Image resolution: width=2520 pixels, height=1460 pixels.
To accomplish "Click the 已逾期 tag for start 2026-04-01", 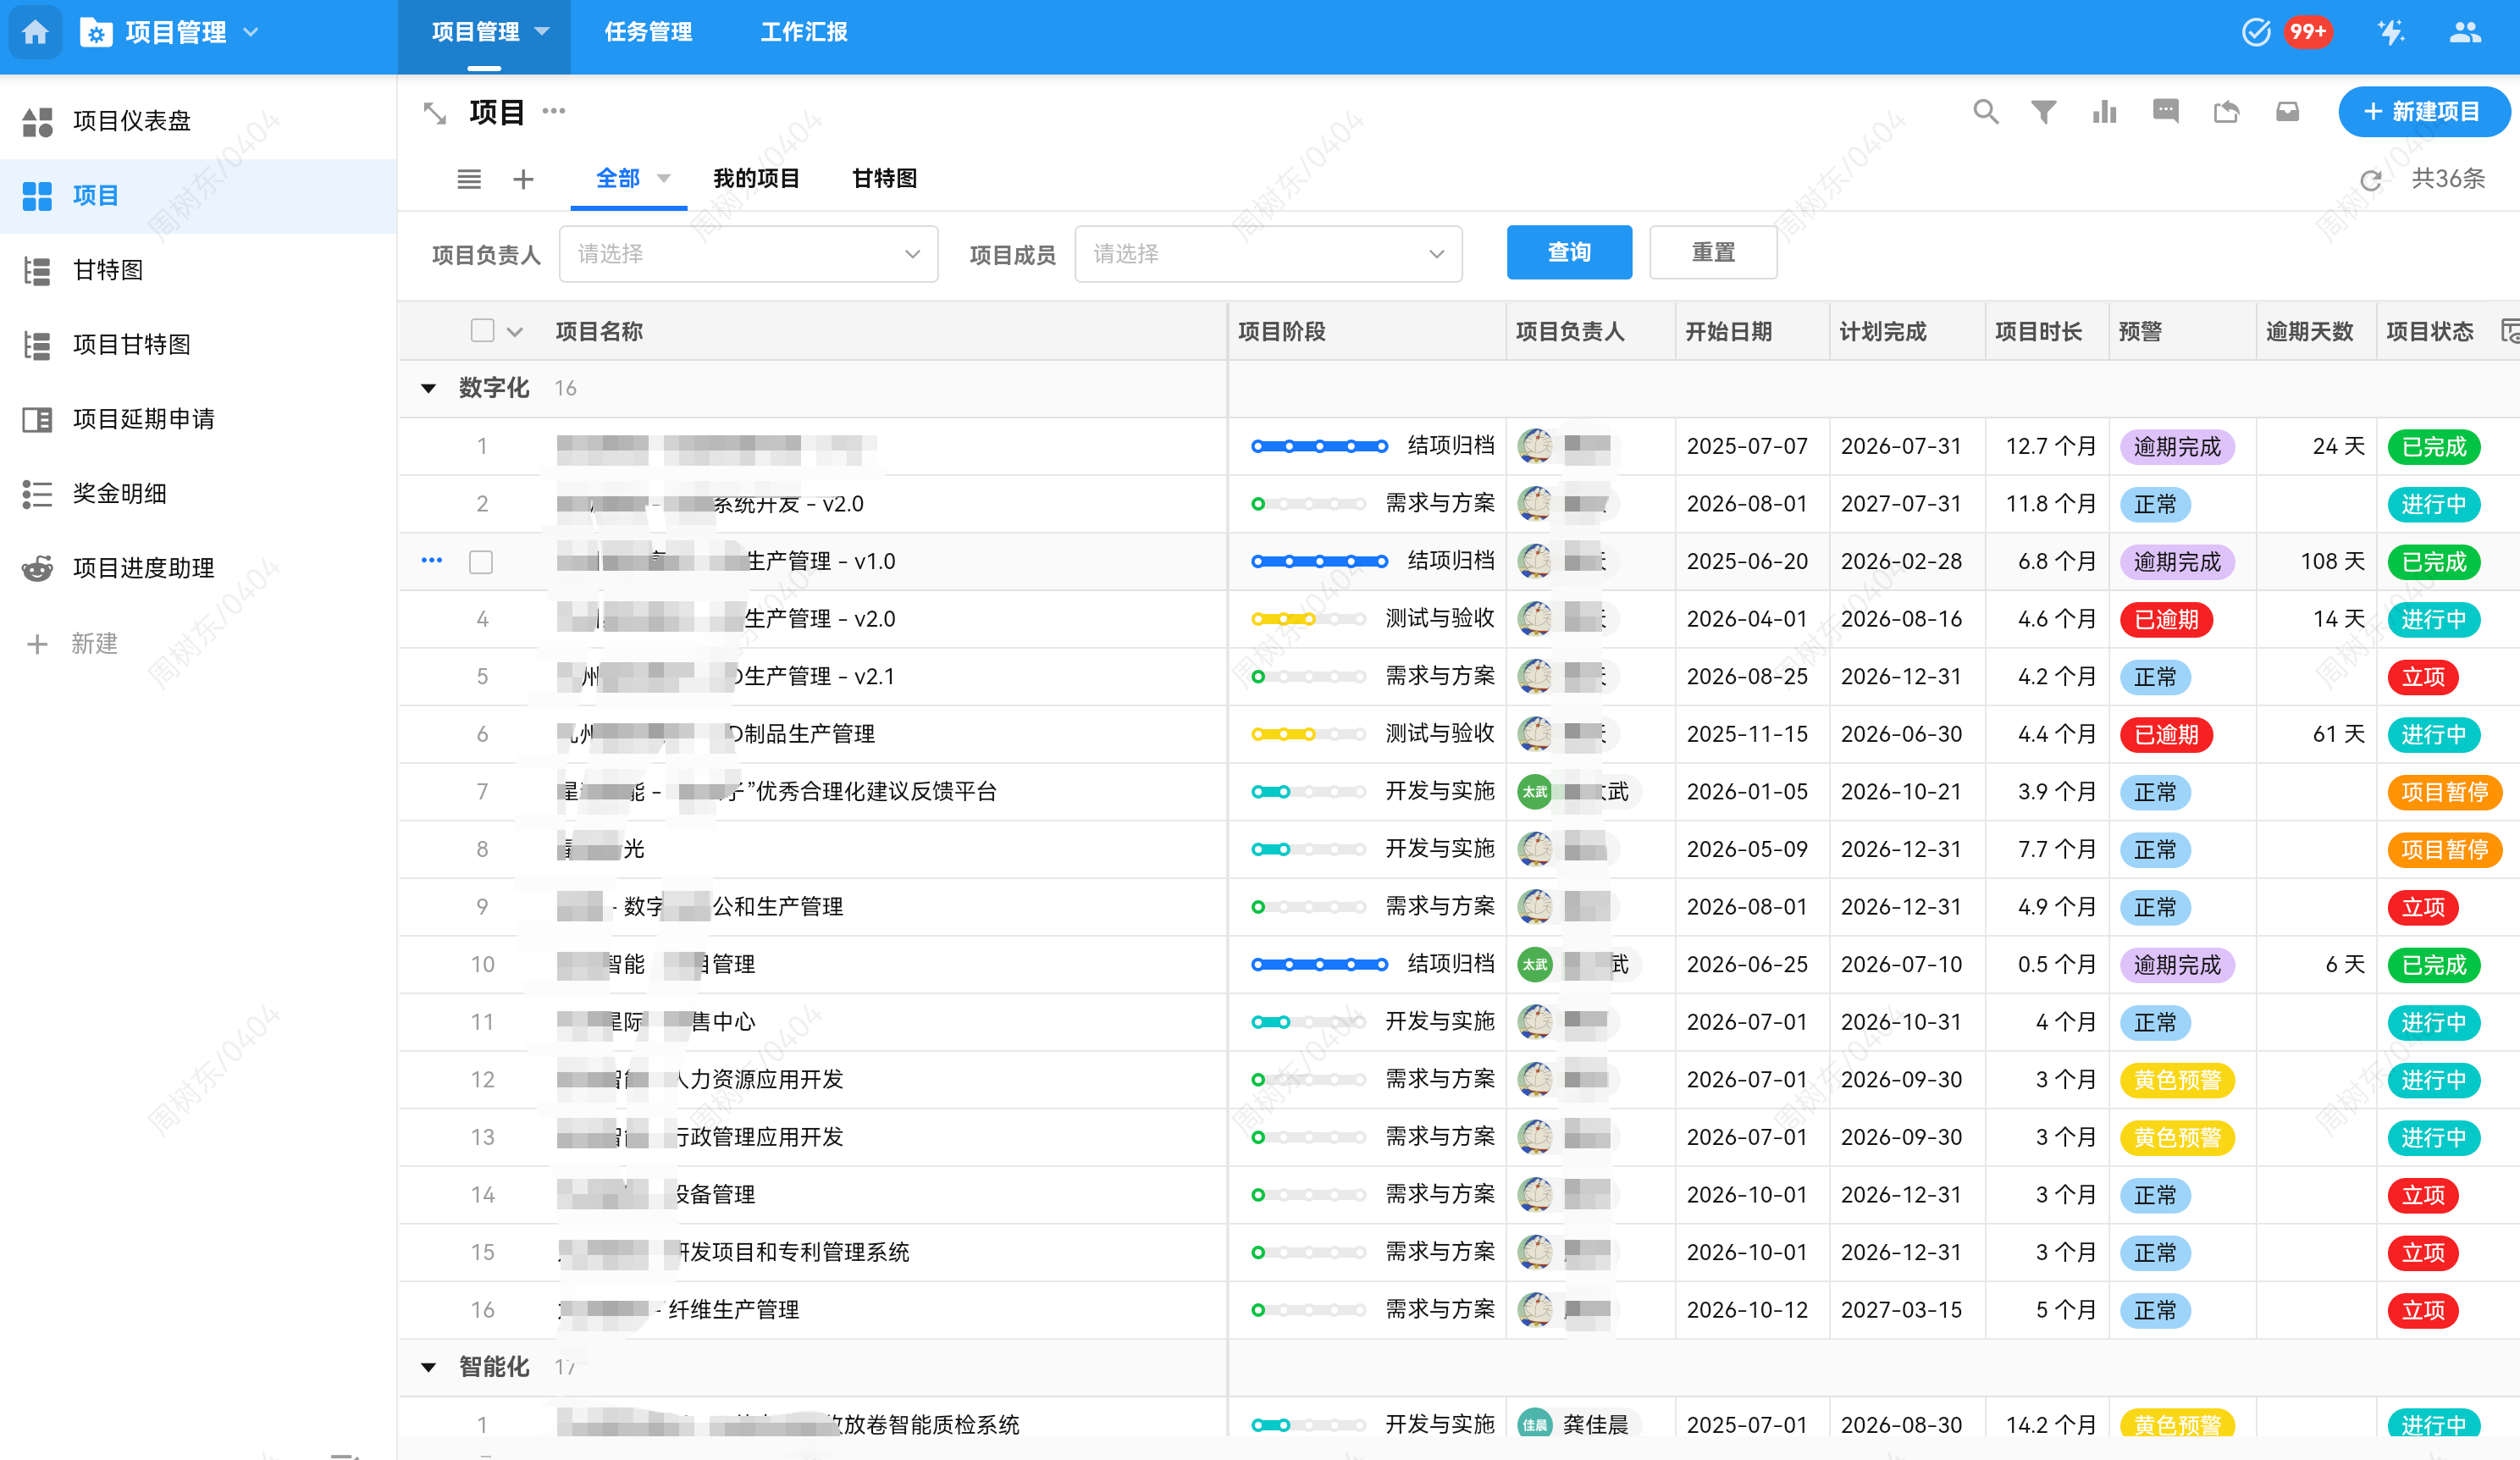I will 2166,619.
